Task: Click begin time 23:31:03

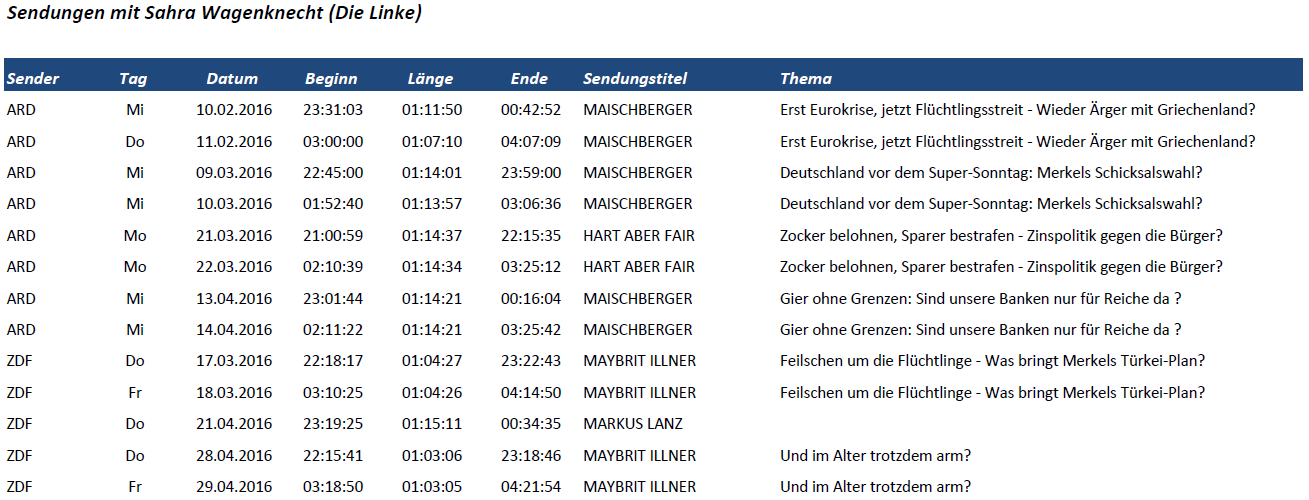Action: pos(333,110)
